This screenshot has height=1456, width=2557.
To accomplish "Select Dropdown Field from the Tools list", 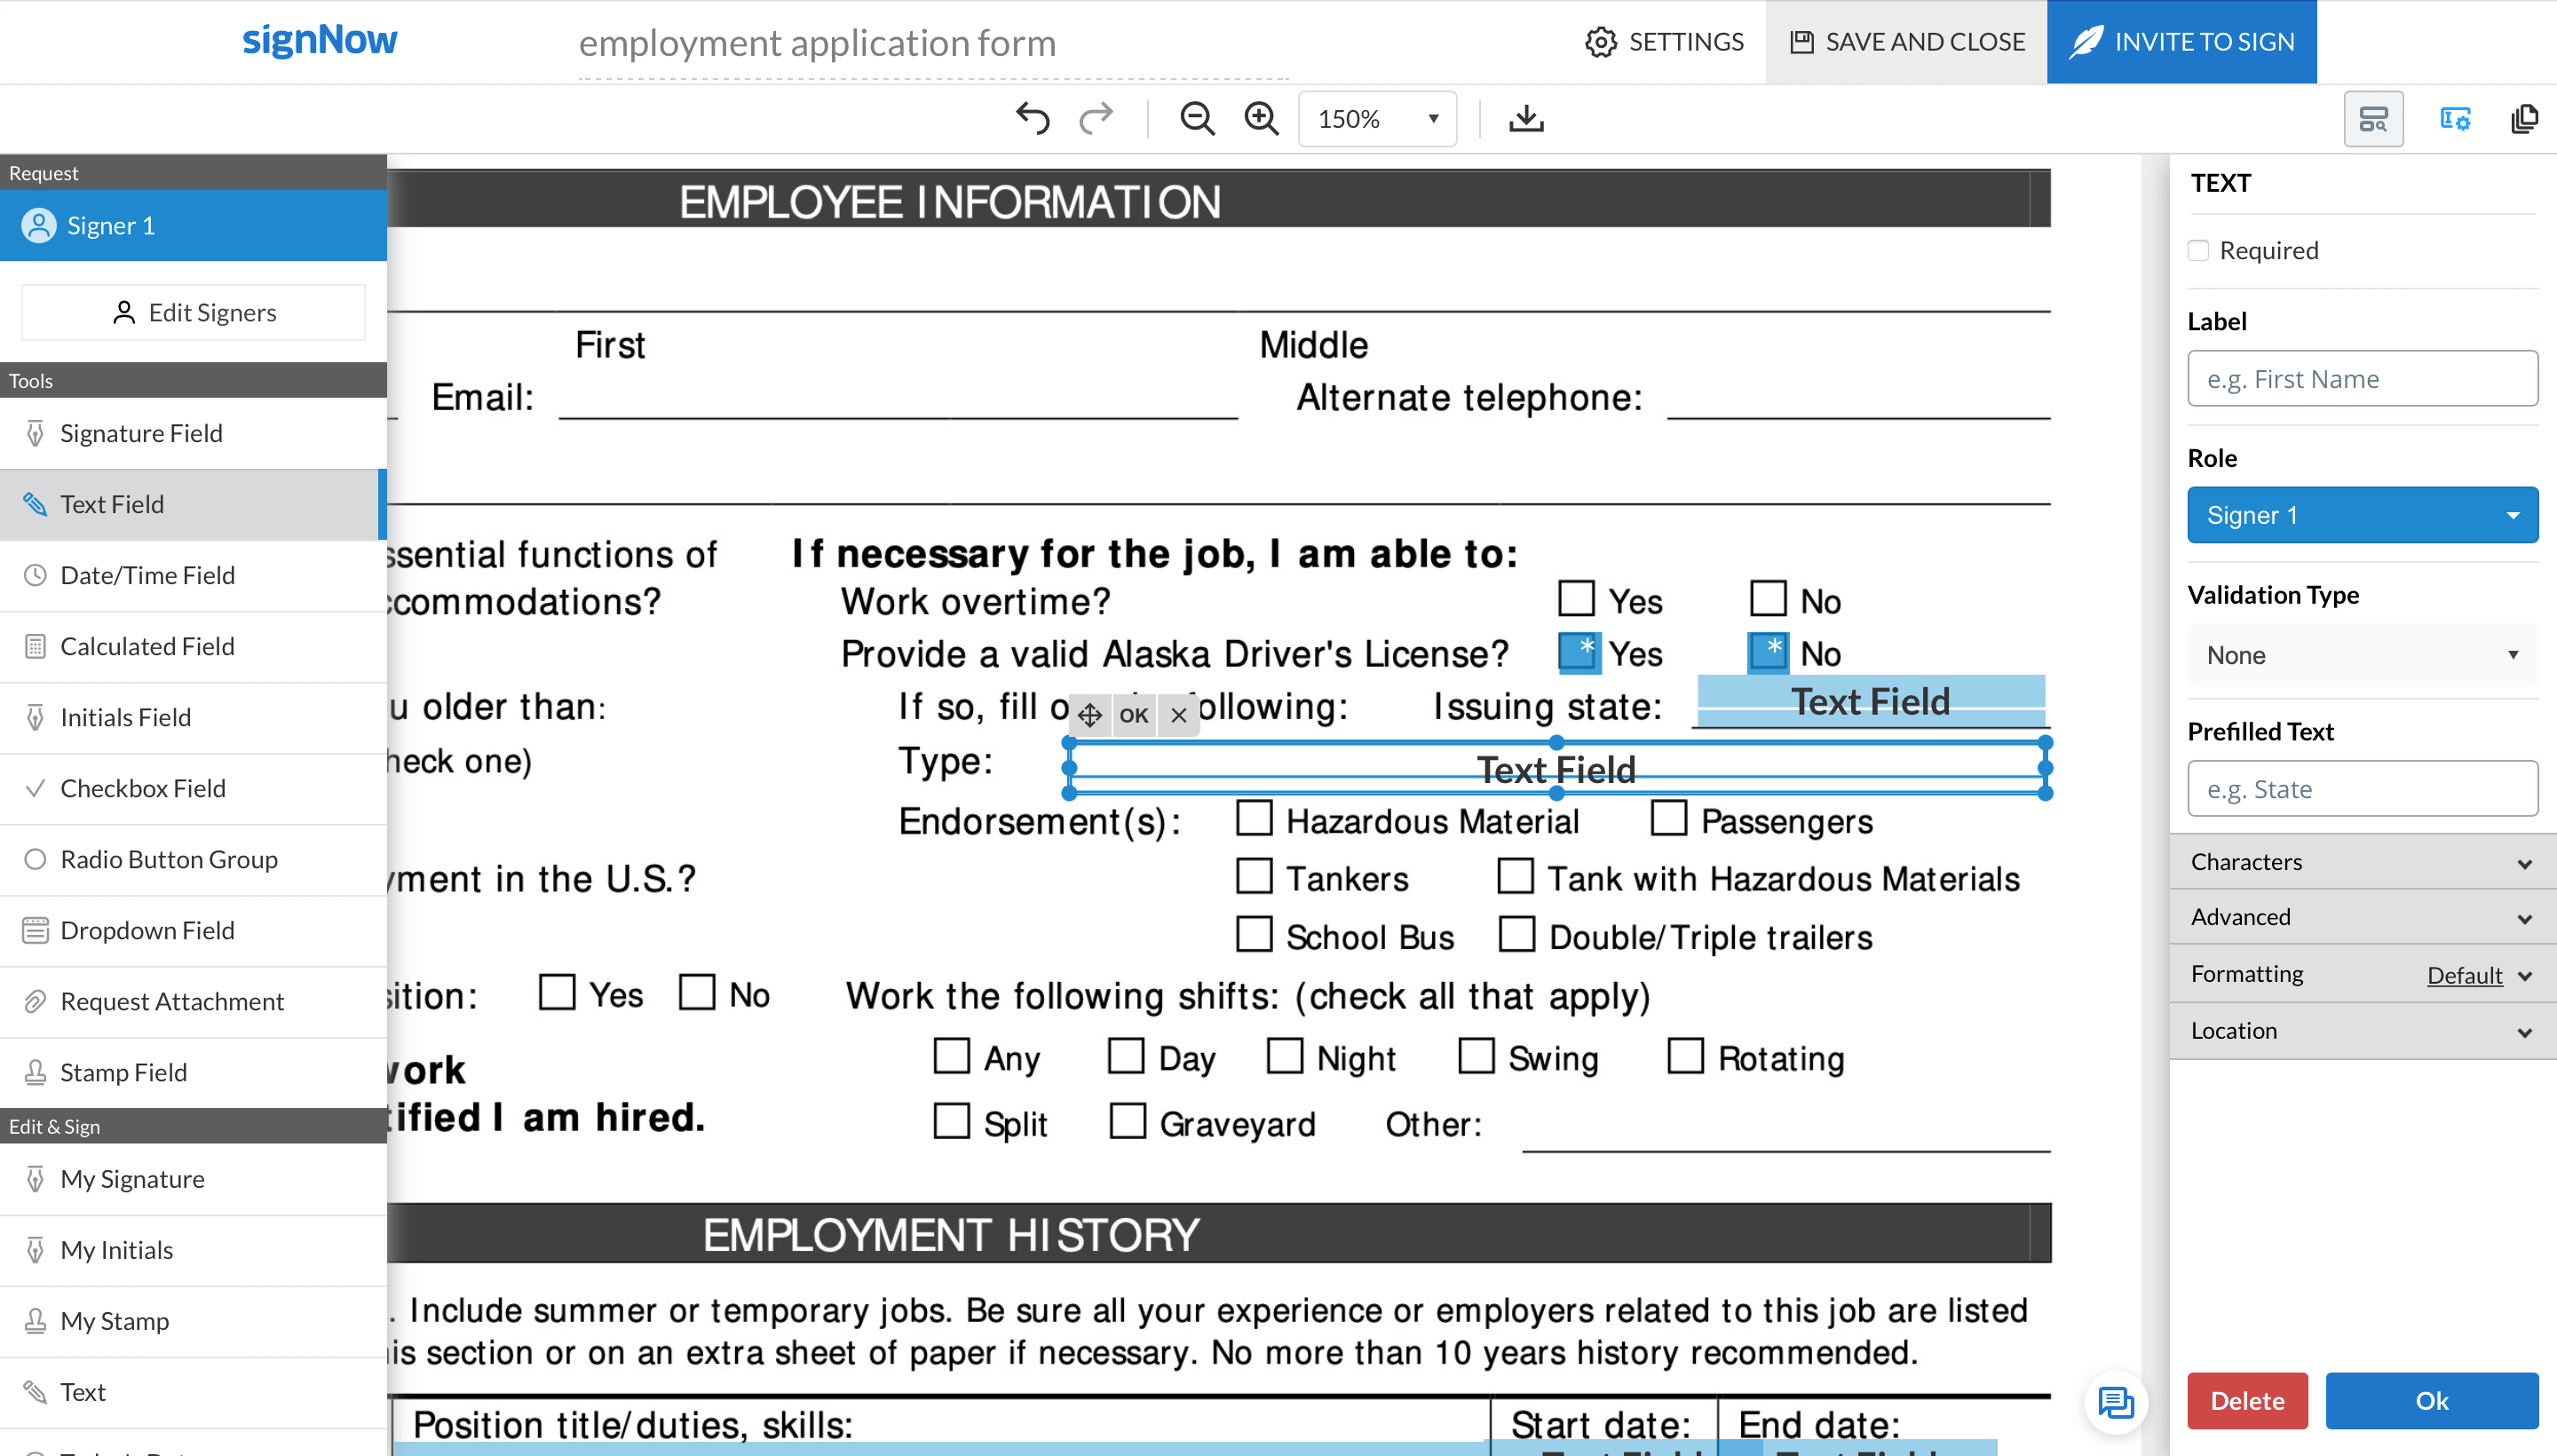I will pyautogui.click(x=147, y=930).
